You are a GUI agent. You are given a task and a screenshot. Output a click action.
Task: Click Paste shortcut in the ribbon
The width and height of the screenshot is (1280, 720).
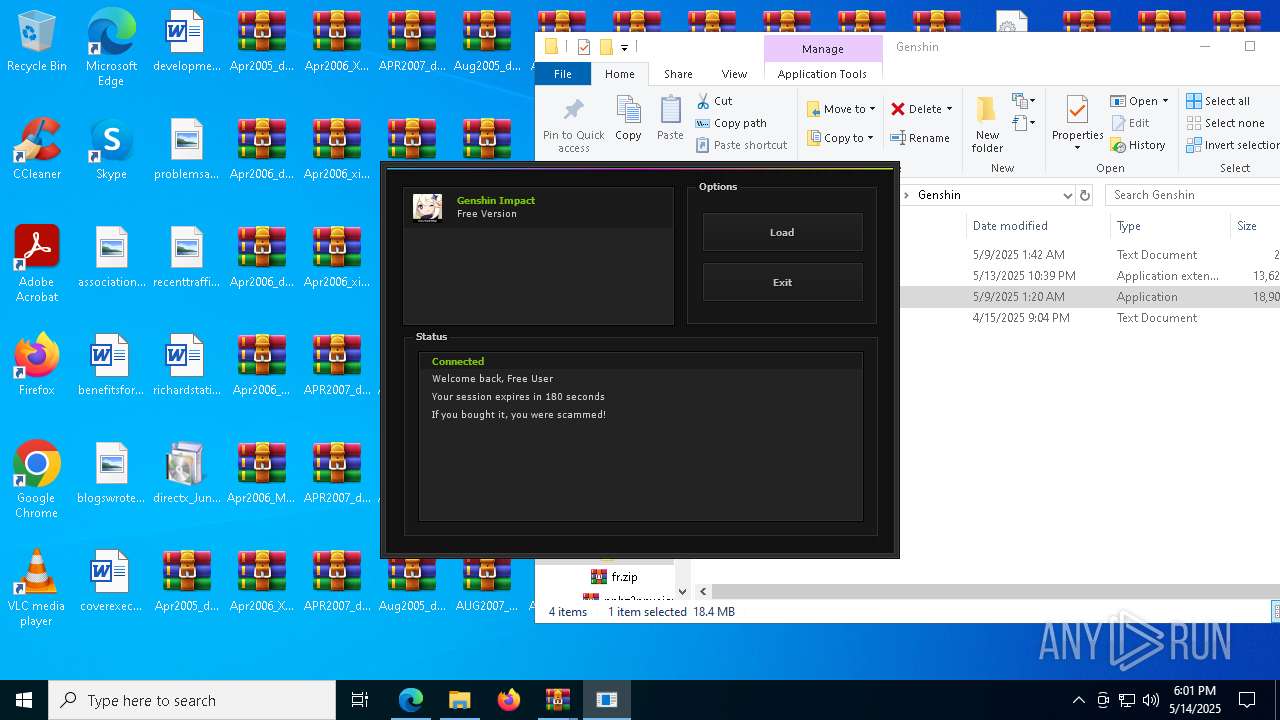741,145
